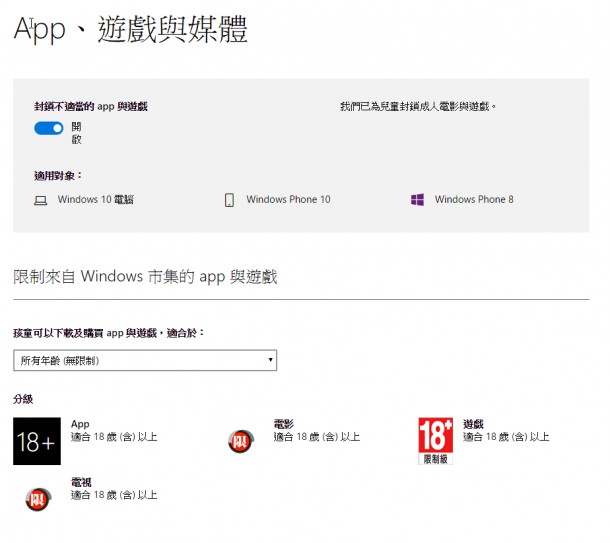Toggle off the block inappropriate apps switch

pyautogui.click(x=49, y=128)
